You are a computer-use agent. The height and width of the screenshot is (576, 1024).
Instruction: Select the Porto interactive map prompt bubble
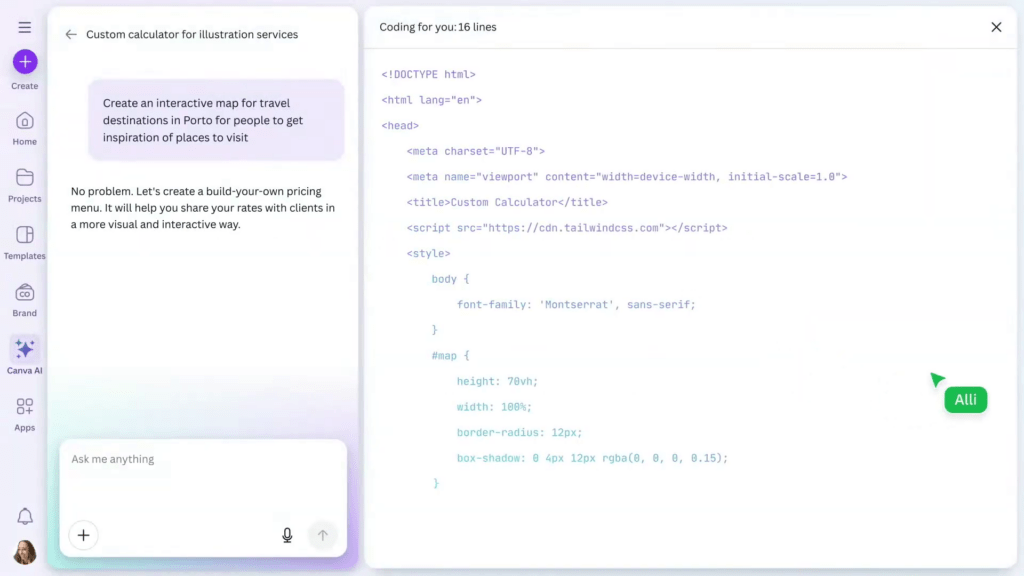216,120
